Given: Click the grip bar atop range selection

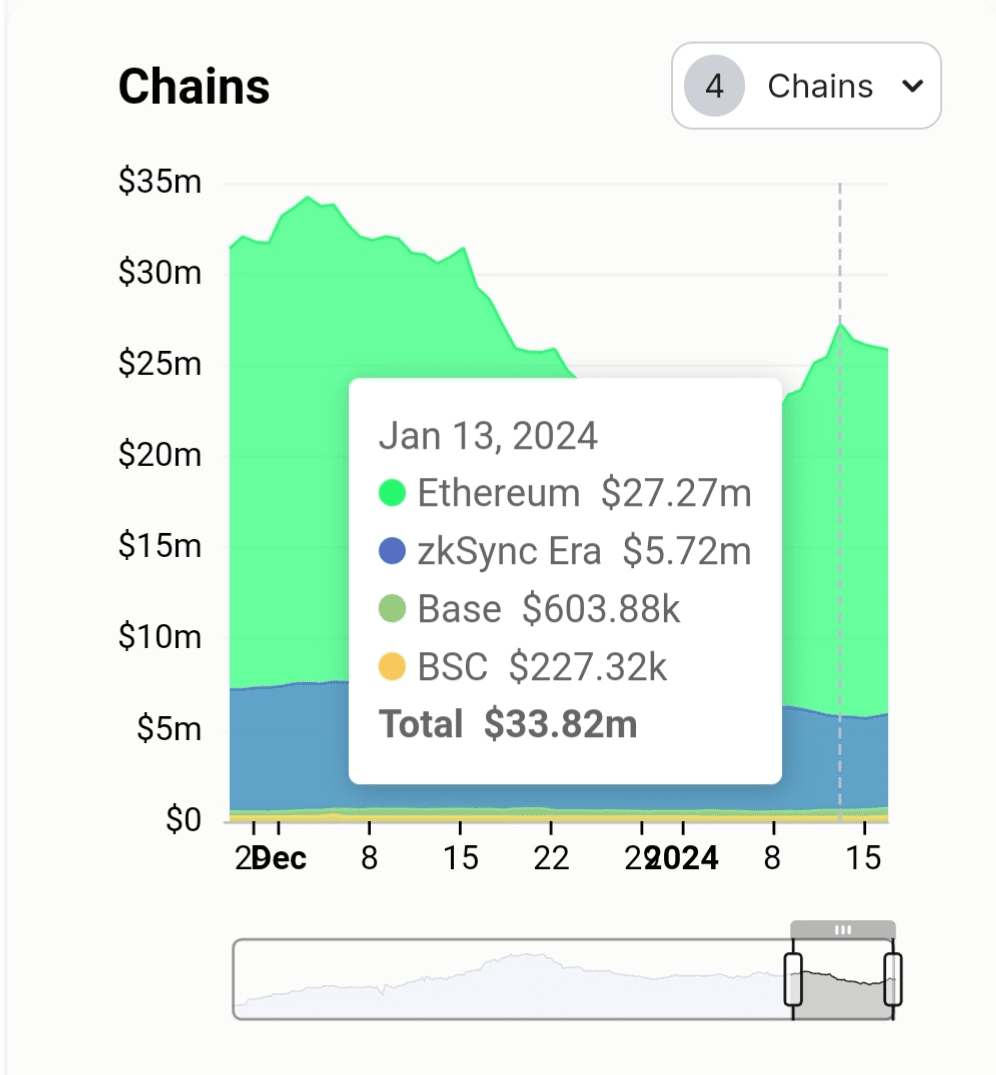Looking at the screenshot, I should tap(843, 930).
